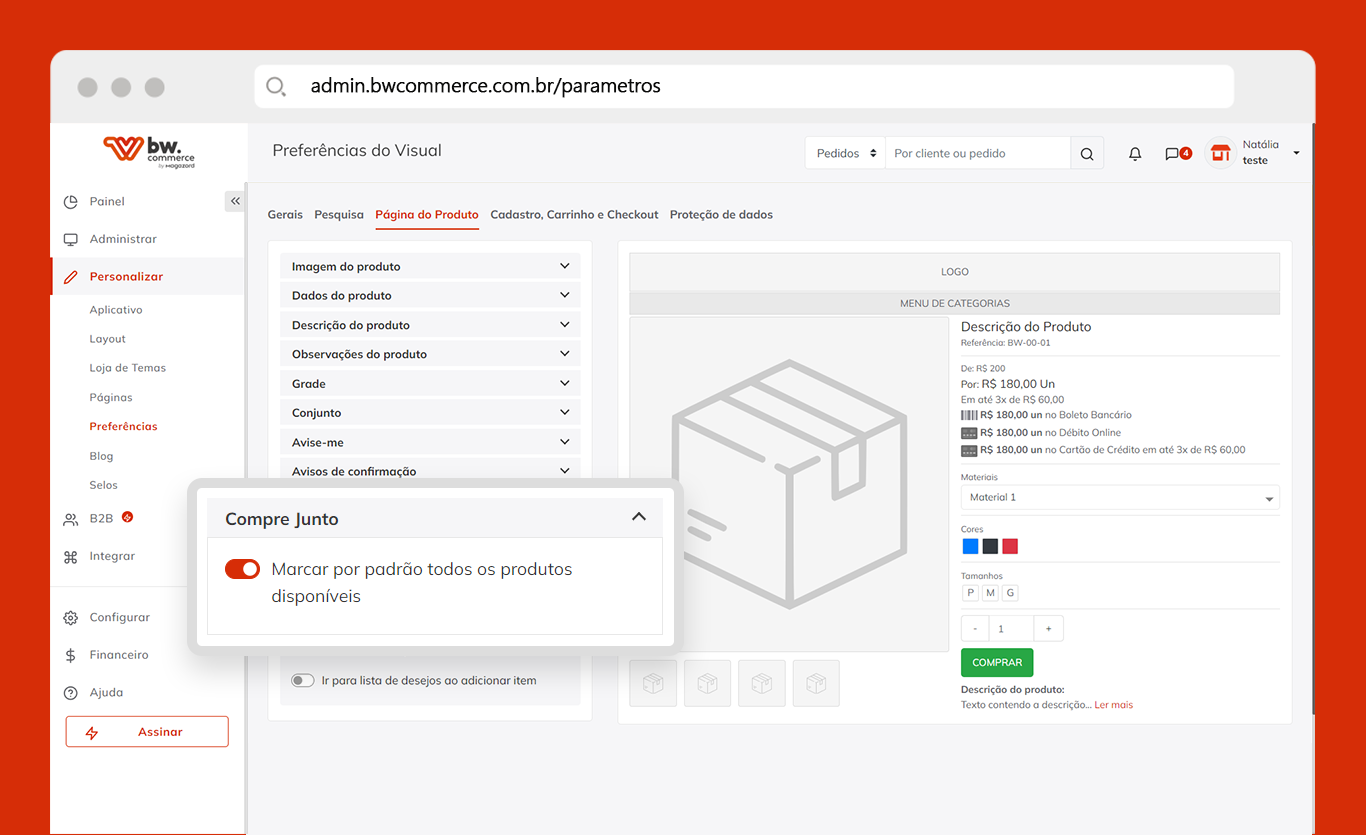The height and width of the screenshot is (835, 1366).
Task: Open Financeiro in the sidebar
Action: 118,655
